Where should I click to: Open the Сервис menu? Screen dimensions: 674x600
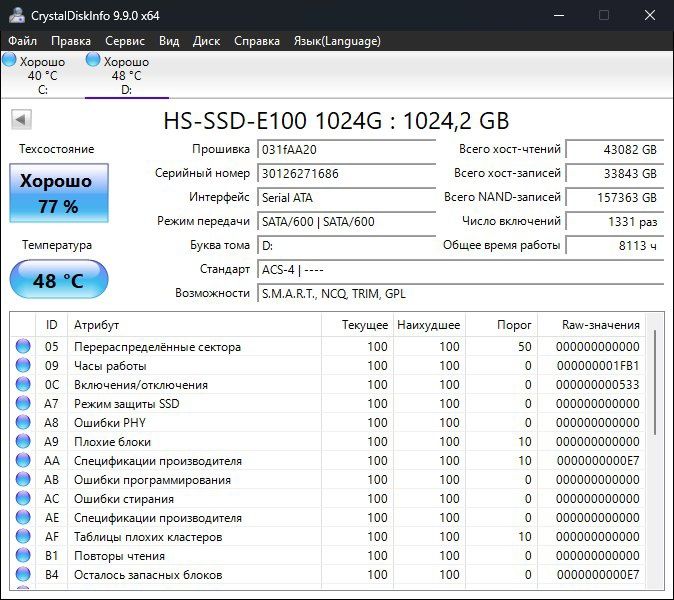[x=125, y=41]
